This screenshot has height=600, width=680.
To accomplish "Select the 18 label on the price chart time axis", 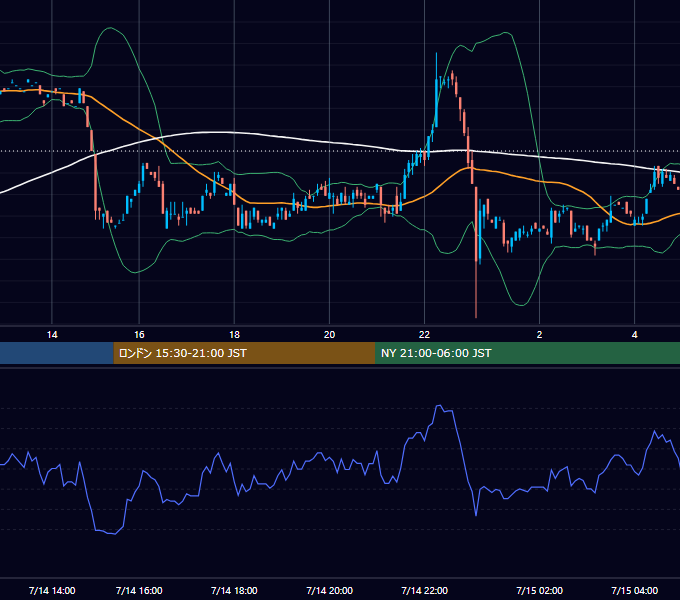I will click(234, 335).
